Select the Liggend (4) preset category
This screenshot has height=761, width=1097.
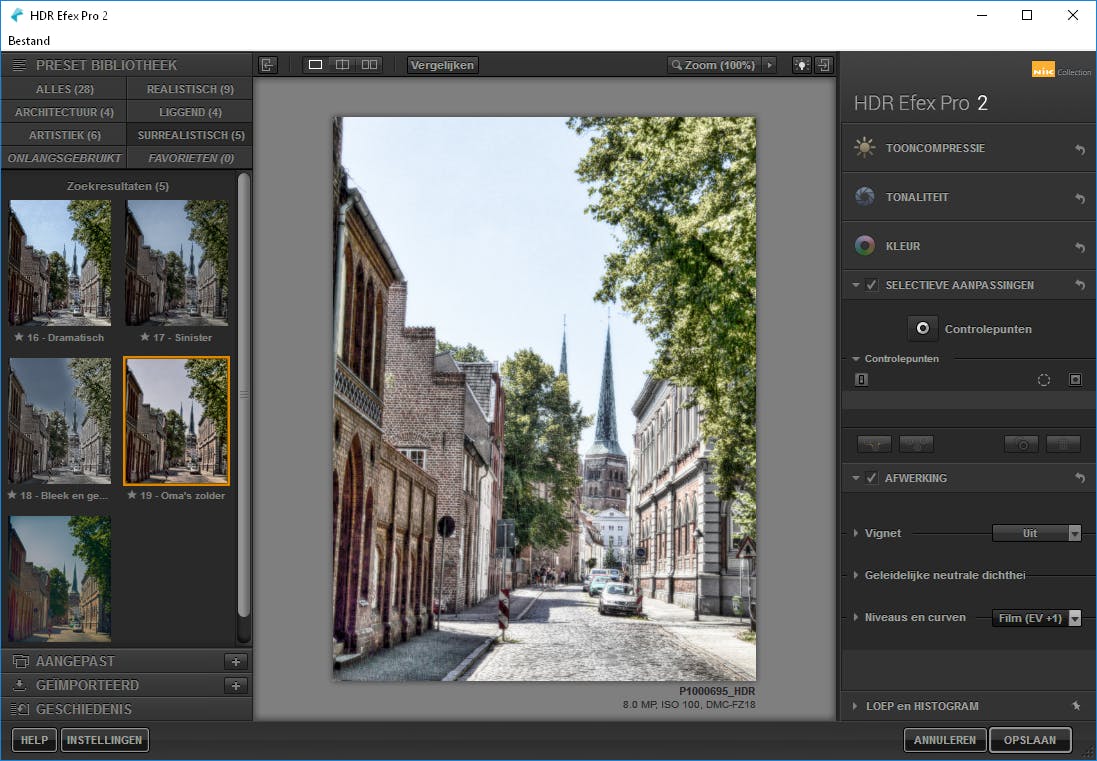(190, 112)
